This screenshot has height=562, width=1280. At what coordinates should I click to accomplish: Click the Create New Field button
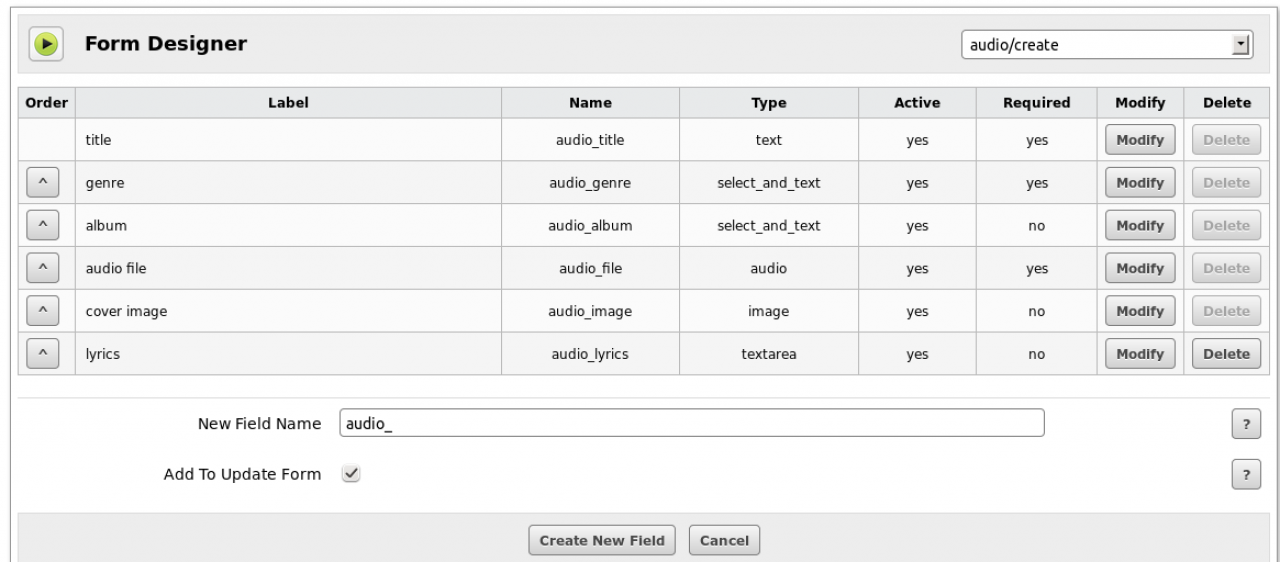pos(603,540)
